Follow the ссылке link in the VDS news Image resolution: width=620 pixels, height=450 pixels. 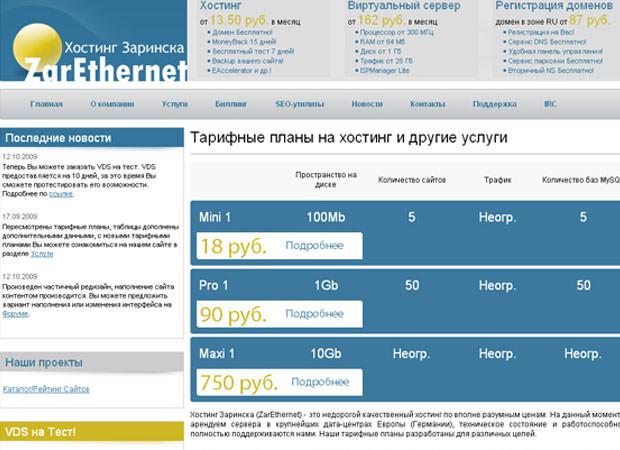tap(61, 194)
